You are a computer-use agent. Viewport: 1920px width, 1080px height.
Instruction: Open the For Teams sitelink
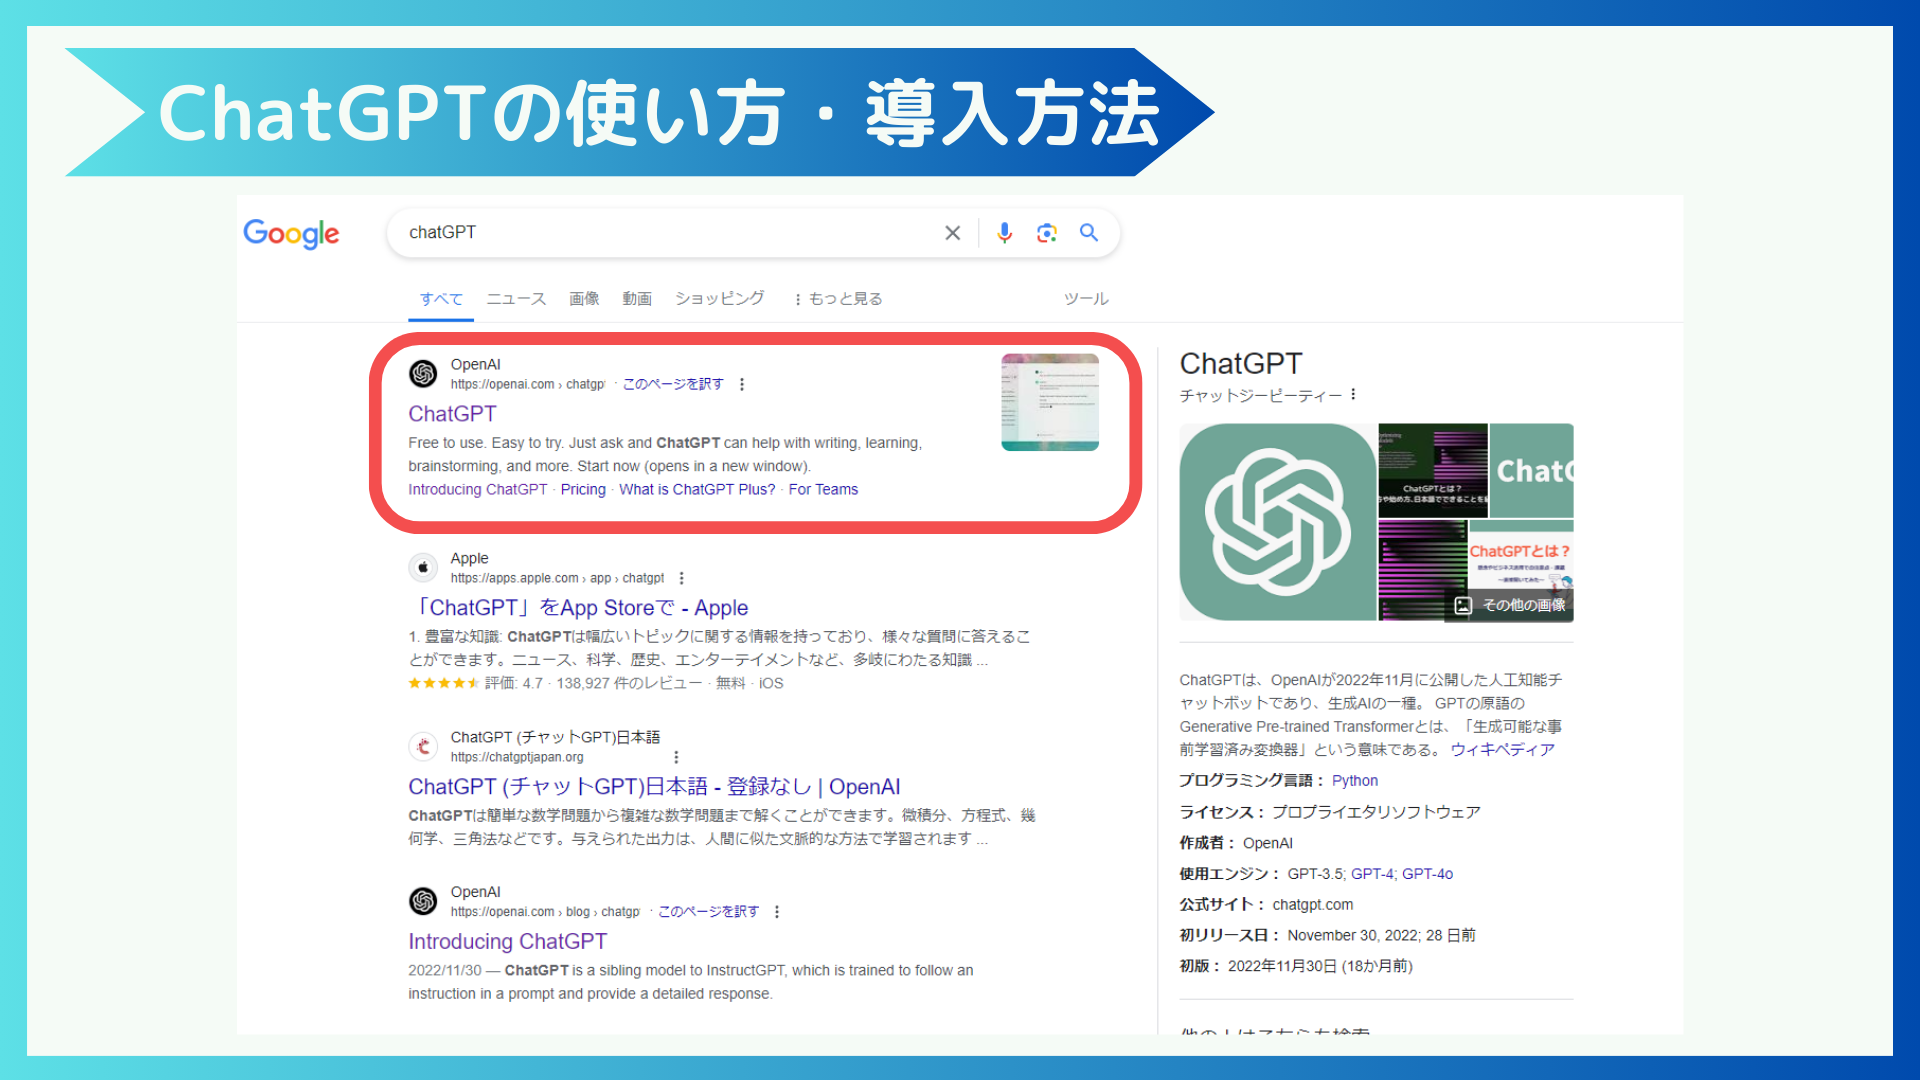point(823,490)
